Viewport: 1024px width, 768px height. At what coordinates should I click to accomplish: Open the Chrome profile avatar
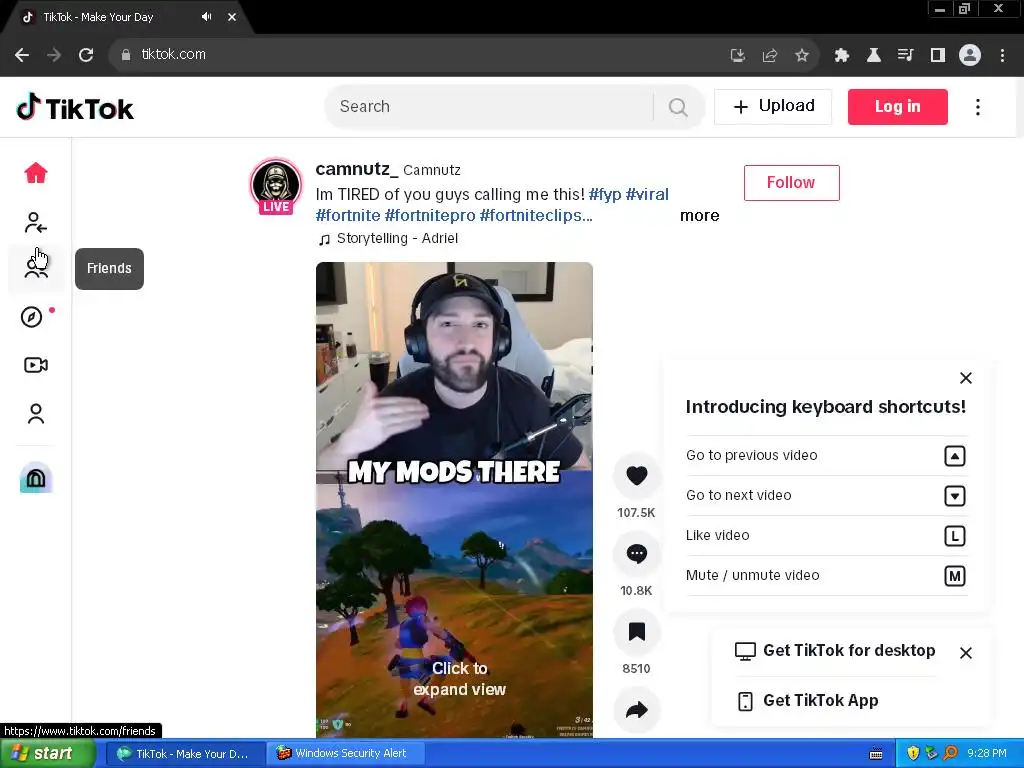[970, 55]
